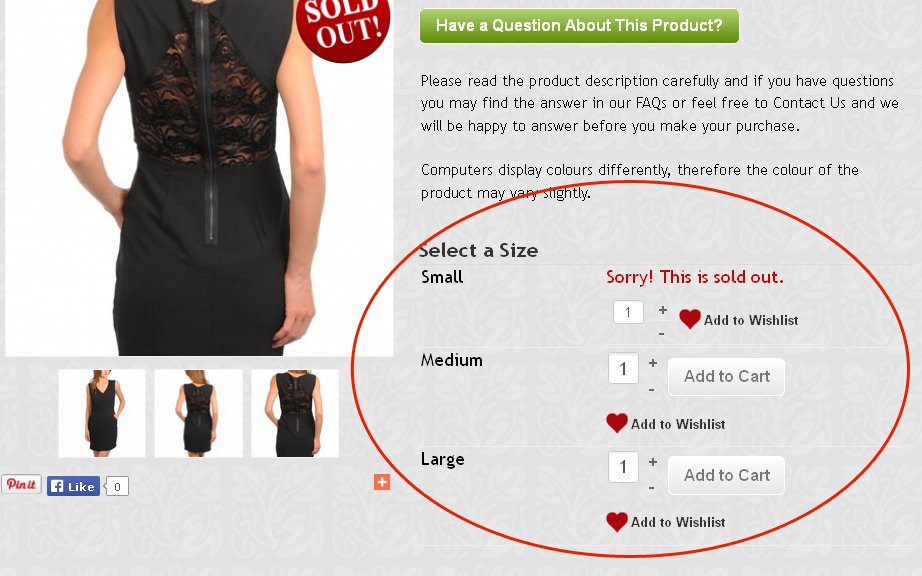Click the Pin it button

[22, 485]
